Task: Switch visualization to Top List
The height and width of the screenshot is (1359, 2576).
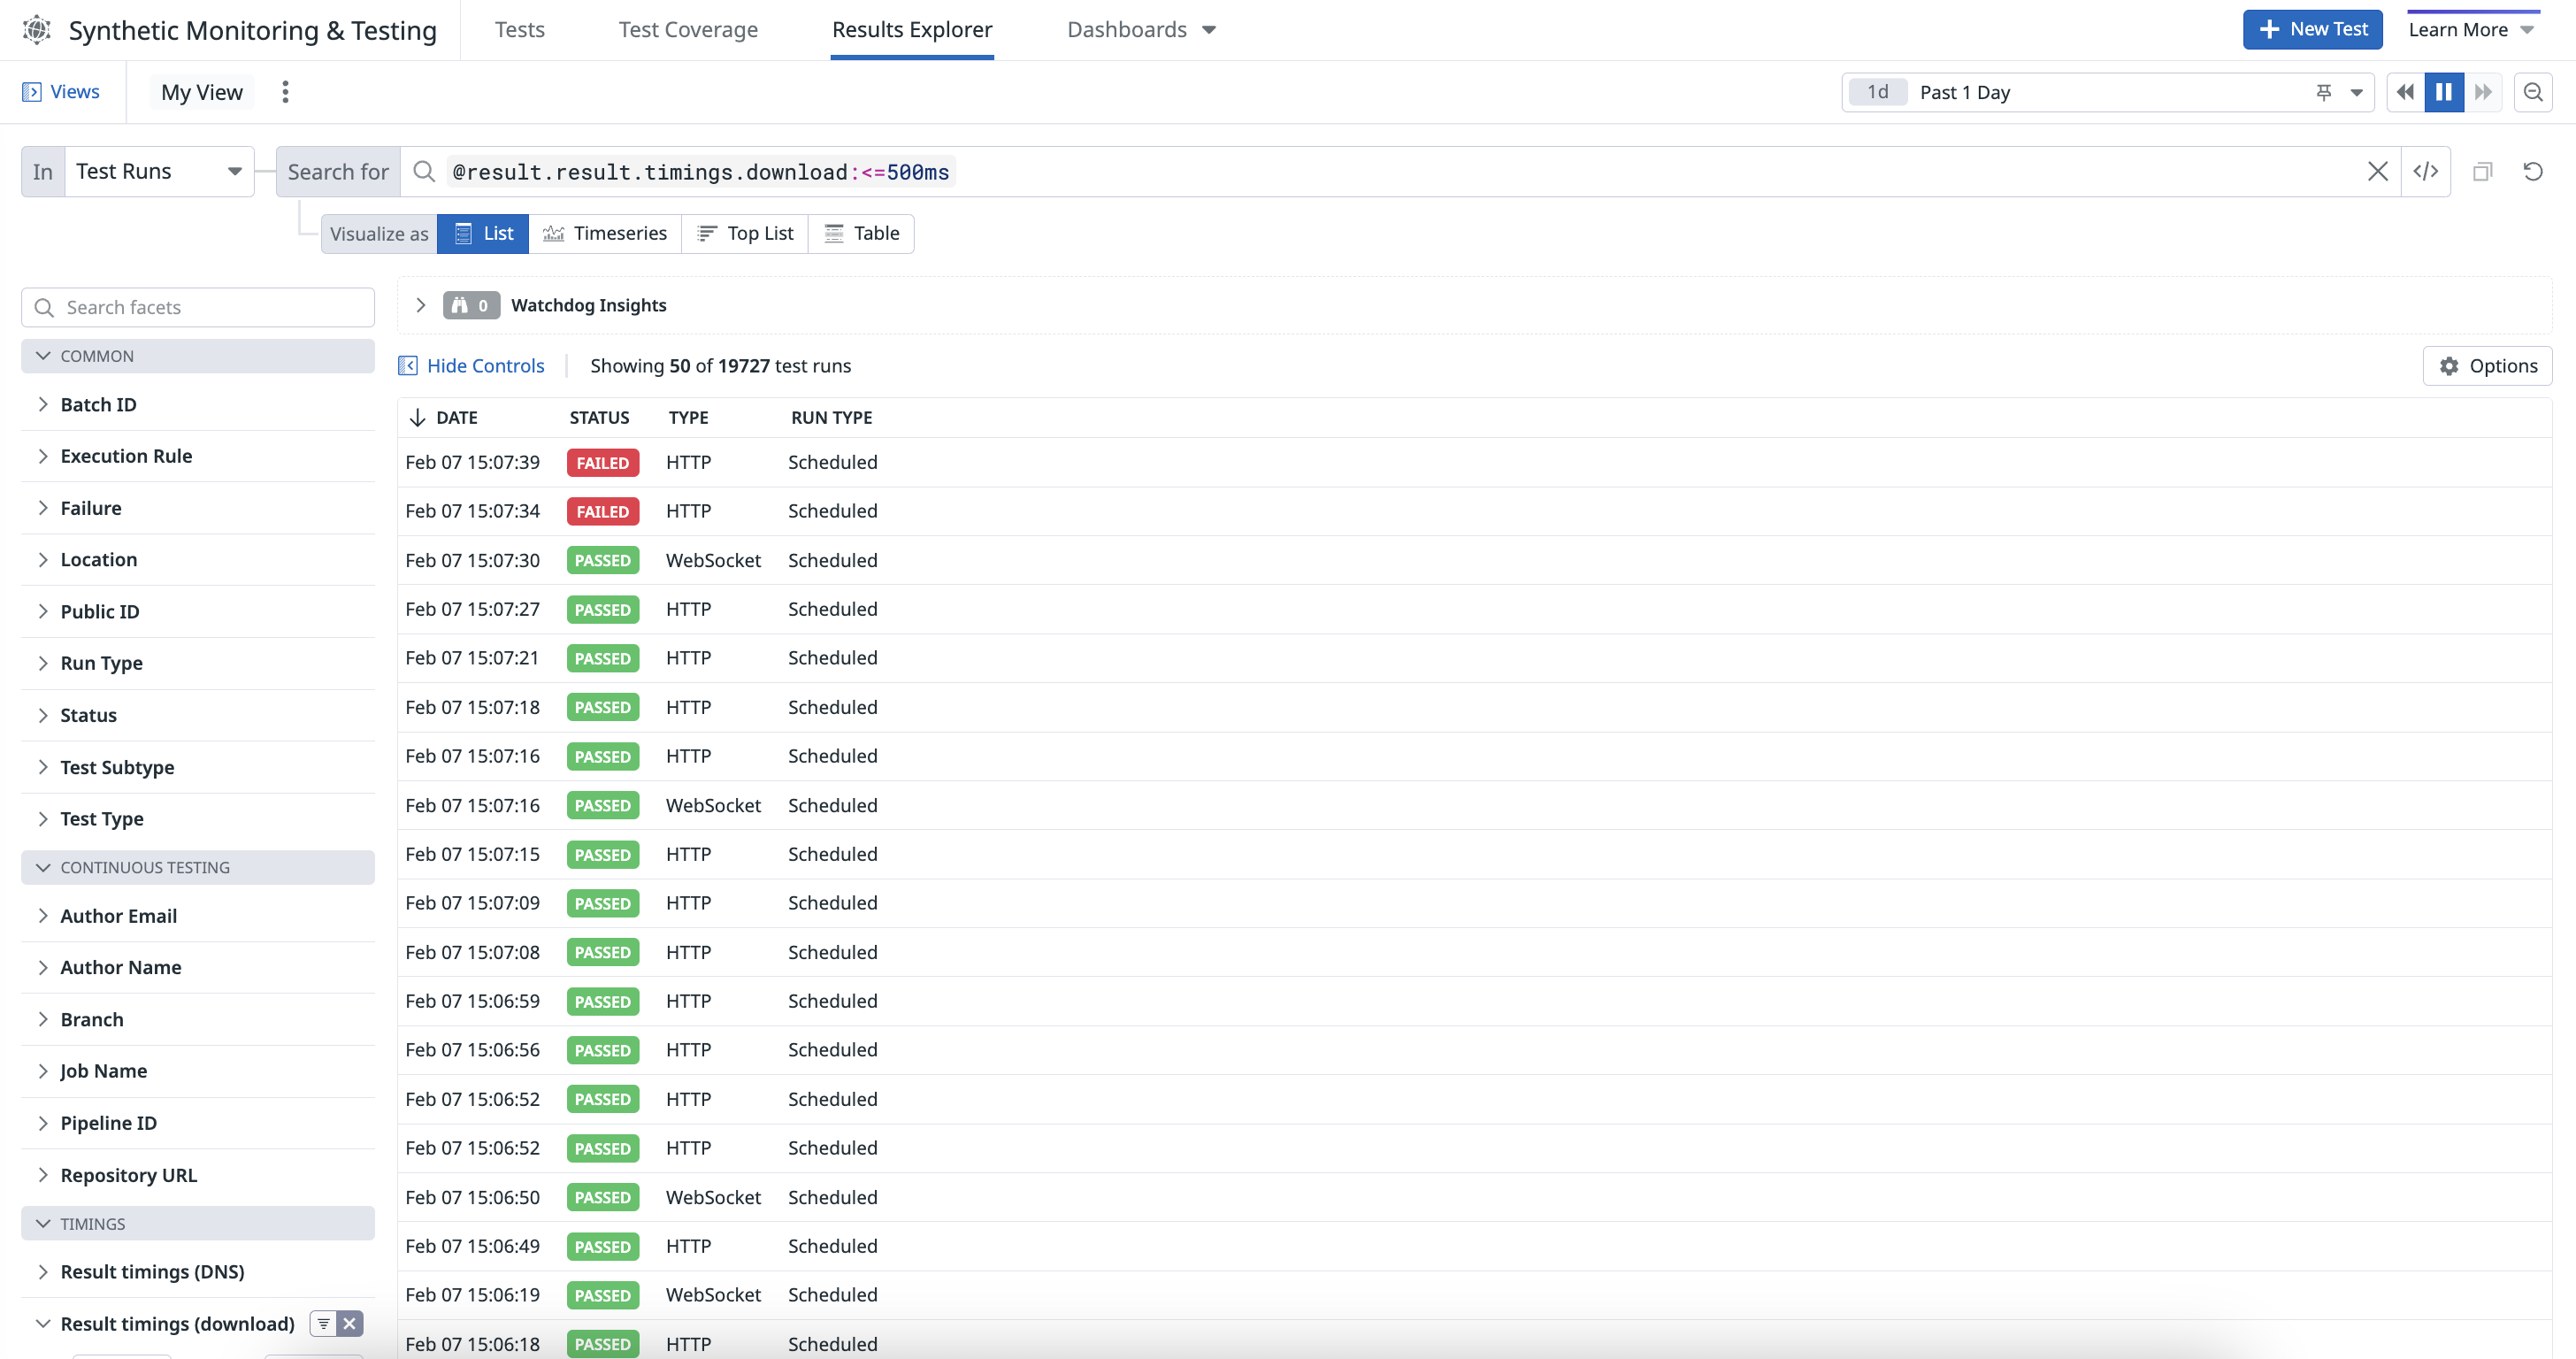Action: (745, 234)
